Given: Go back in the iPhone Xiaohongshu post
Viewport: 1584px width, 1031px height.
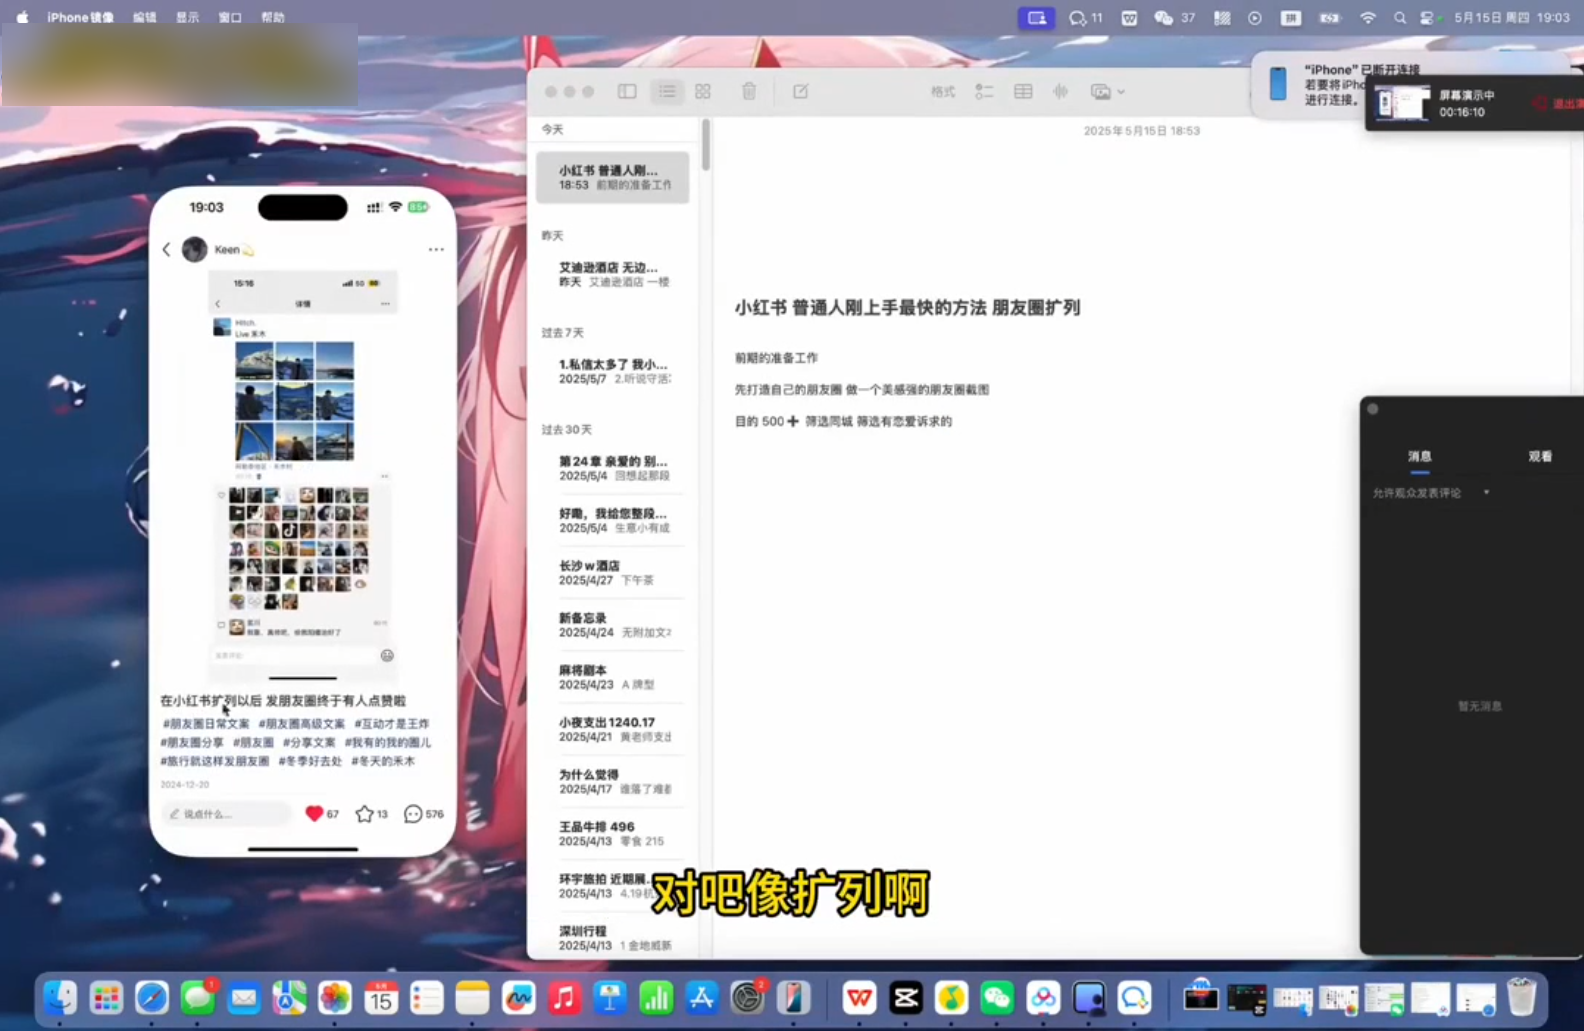Looking at the screenshot, I should tap(167, 249).
